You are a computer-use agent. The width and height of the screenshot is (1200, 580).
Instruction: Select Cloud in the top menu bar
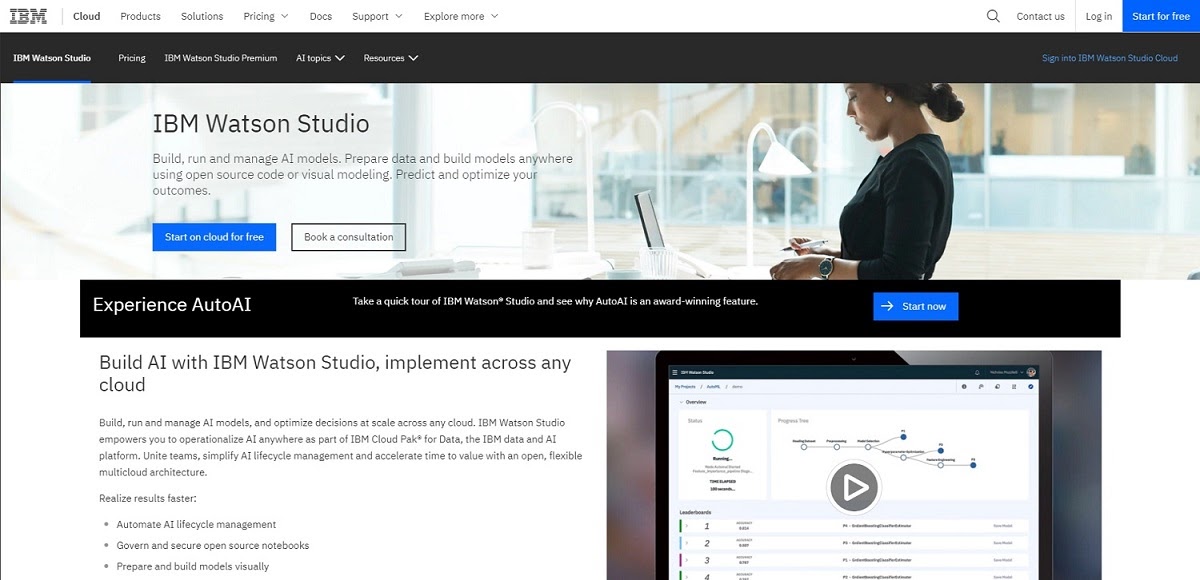[86, 16]
